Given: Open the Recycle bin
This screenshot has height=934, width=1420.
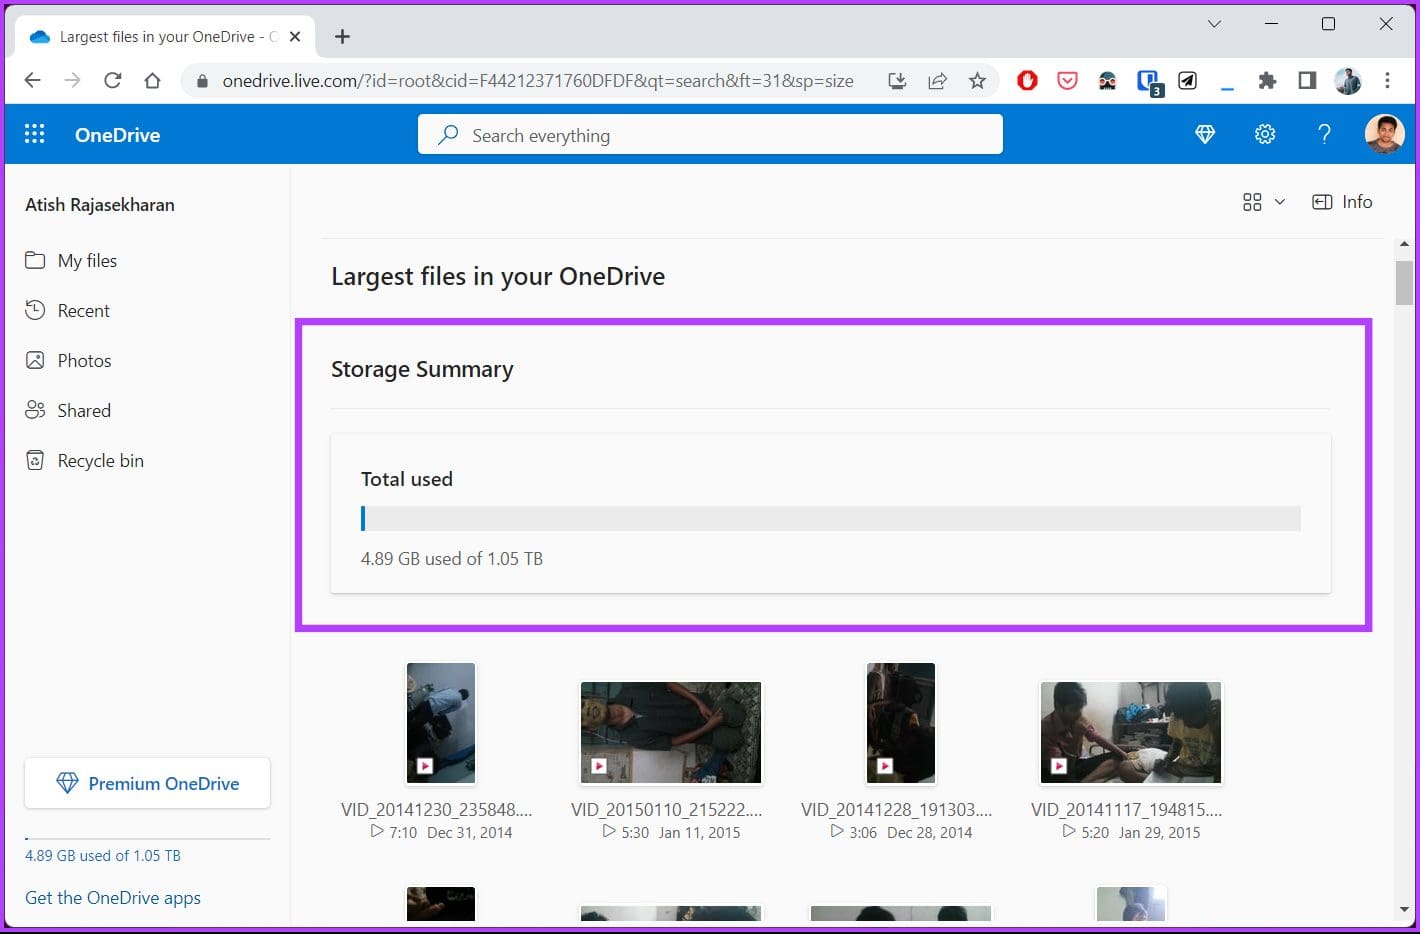Looking at the screenshot, I should (x=97, y=460).
